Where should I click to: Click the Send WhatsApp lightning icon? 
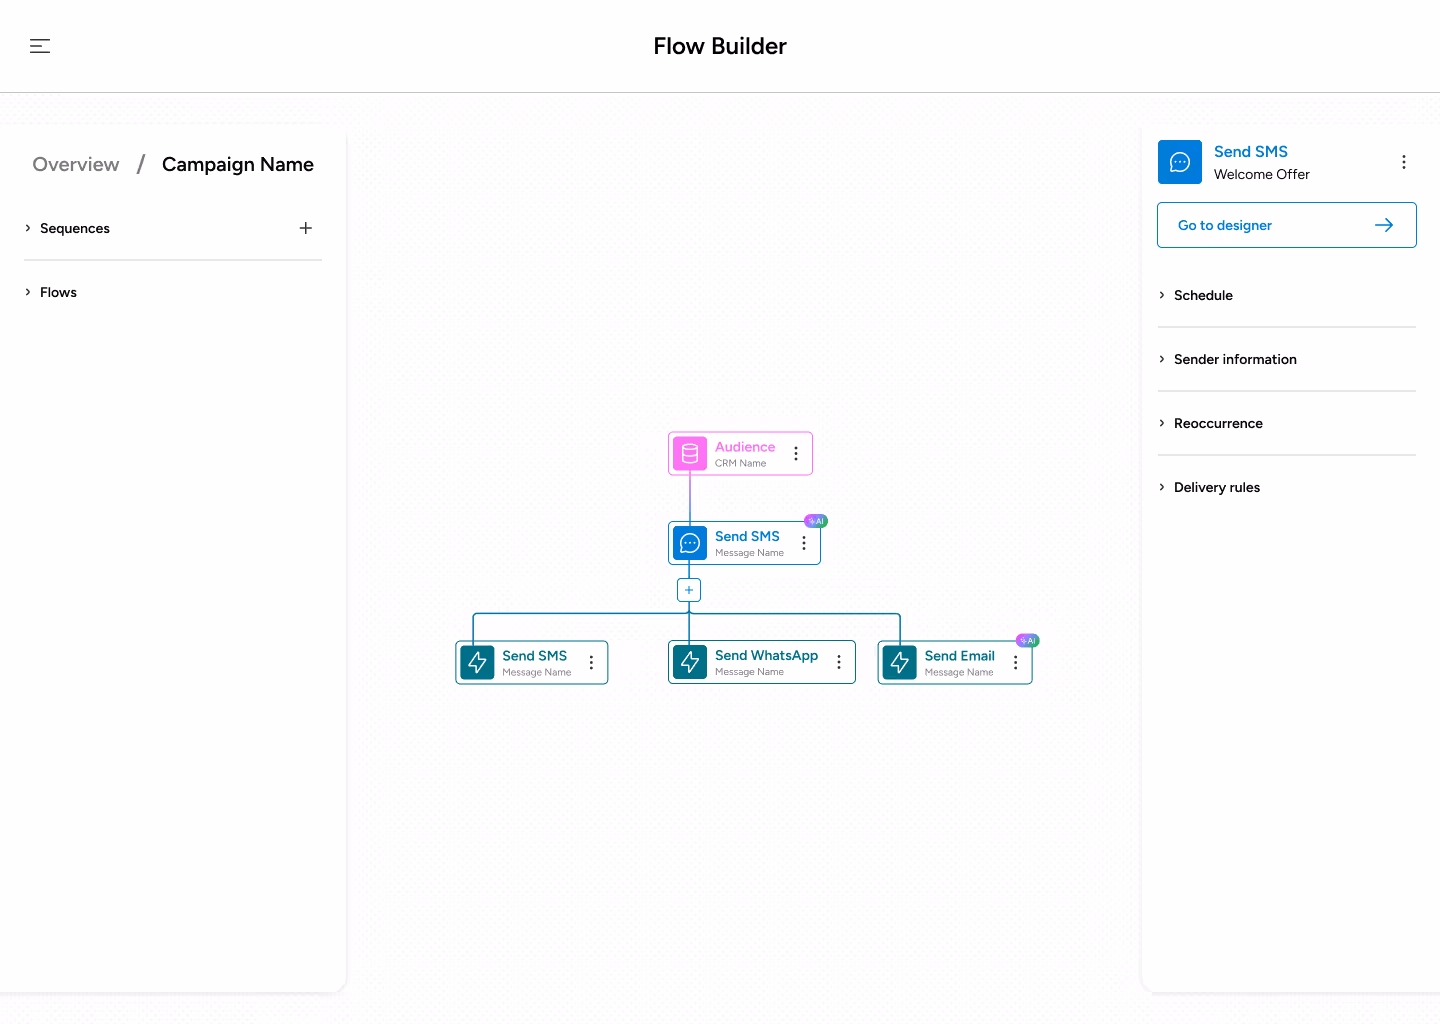[x=689, y=661]
